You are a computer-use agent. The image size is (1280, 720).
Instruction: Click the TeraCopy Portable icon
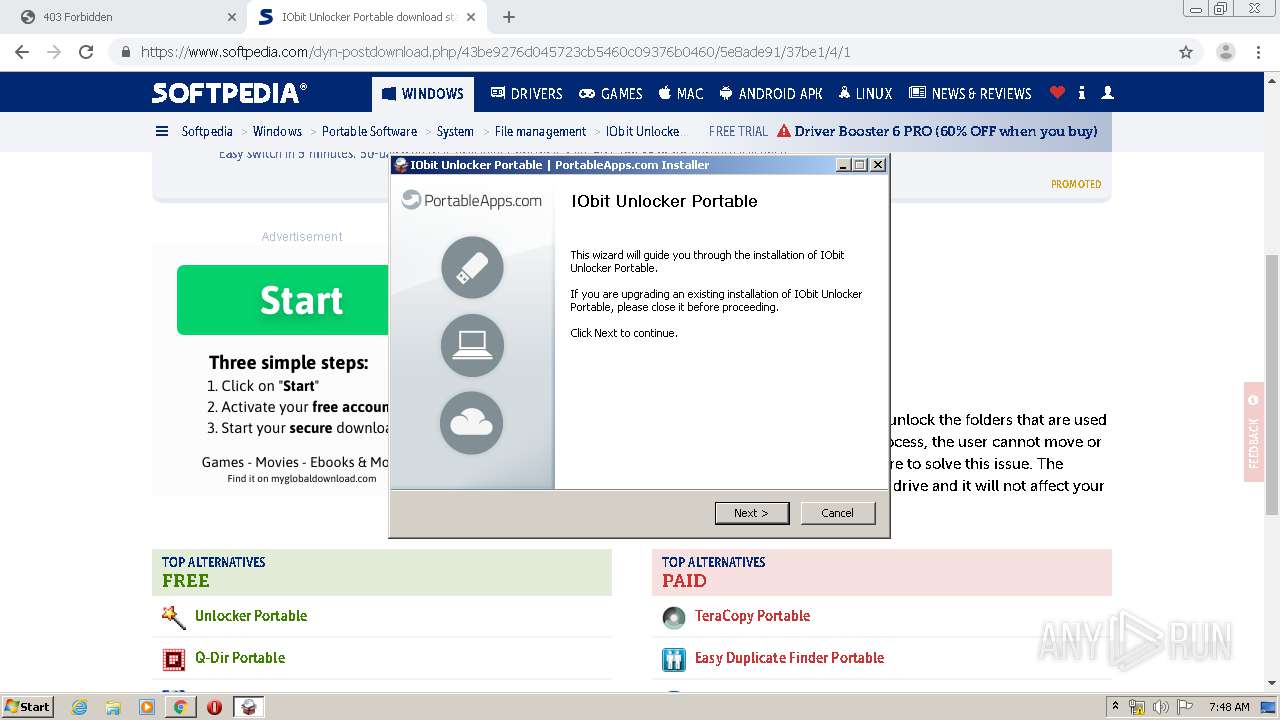tap(674, 617)
